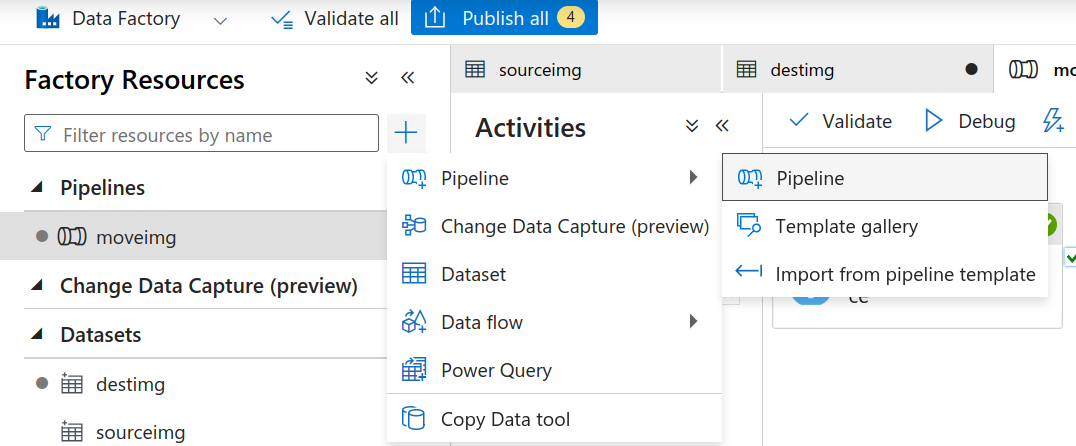The image size is (1076, 446).
Task: Click the pending changes badge showing 4
Action: coord(570,18)
